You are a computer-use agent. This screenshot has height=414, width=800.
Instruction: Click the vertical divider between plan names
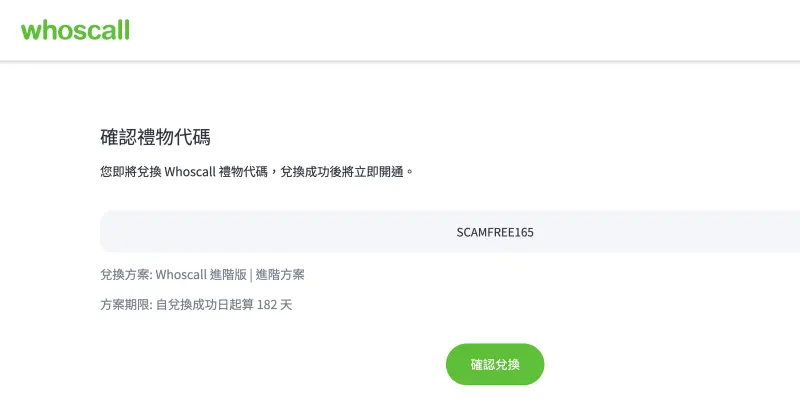[251, 275]
